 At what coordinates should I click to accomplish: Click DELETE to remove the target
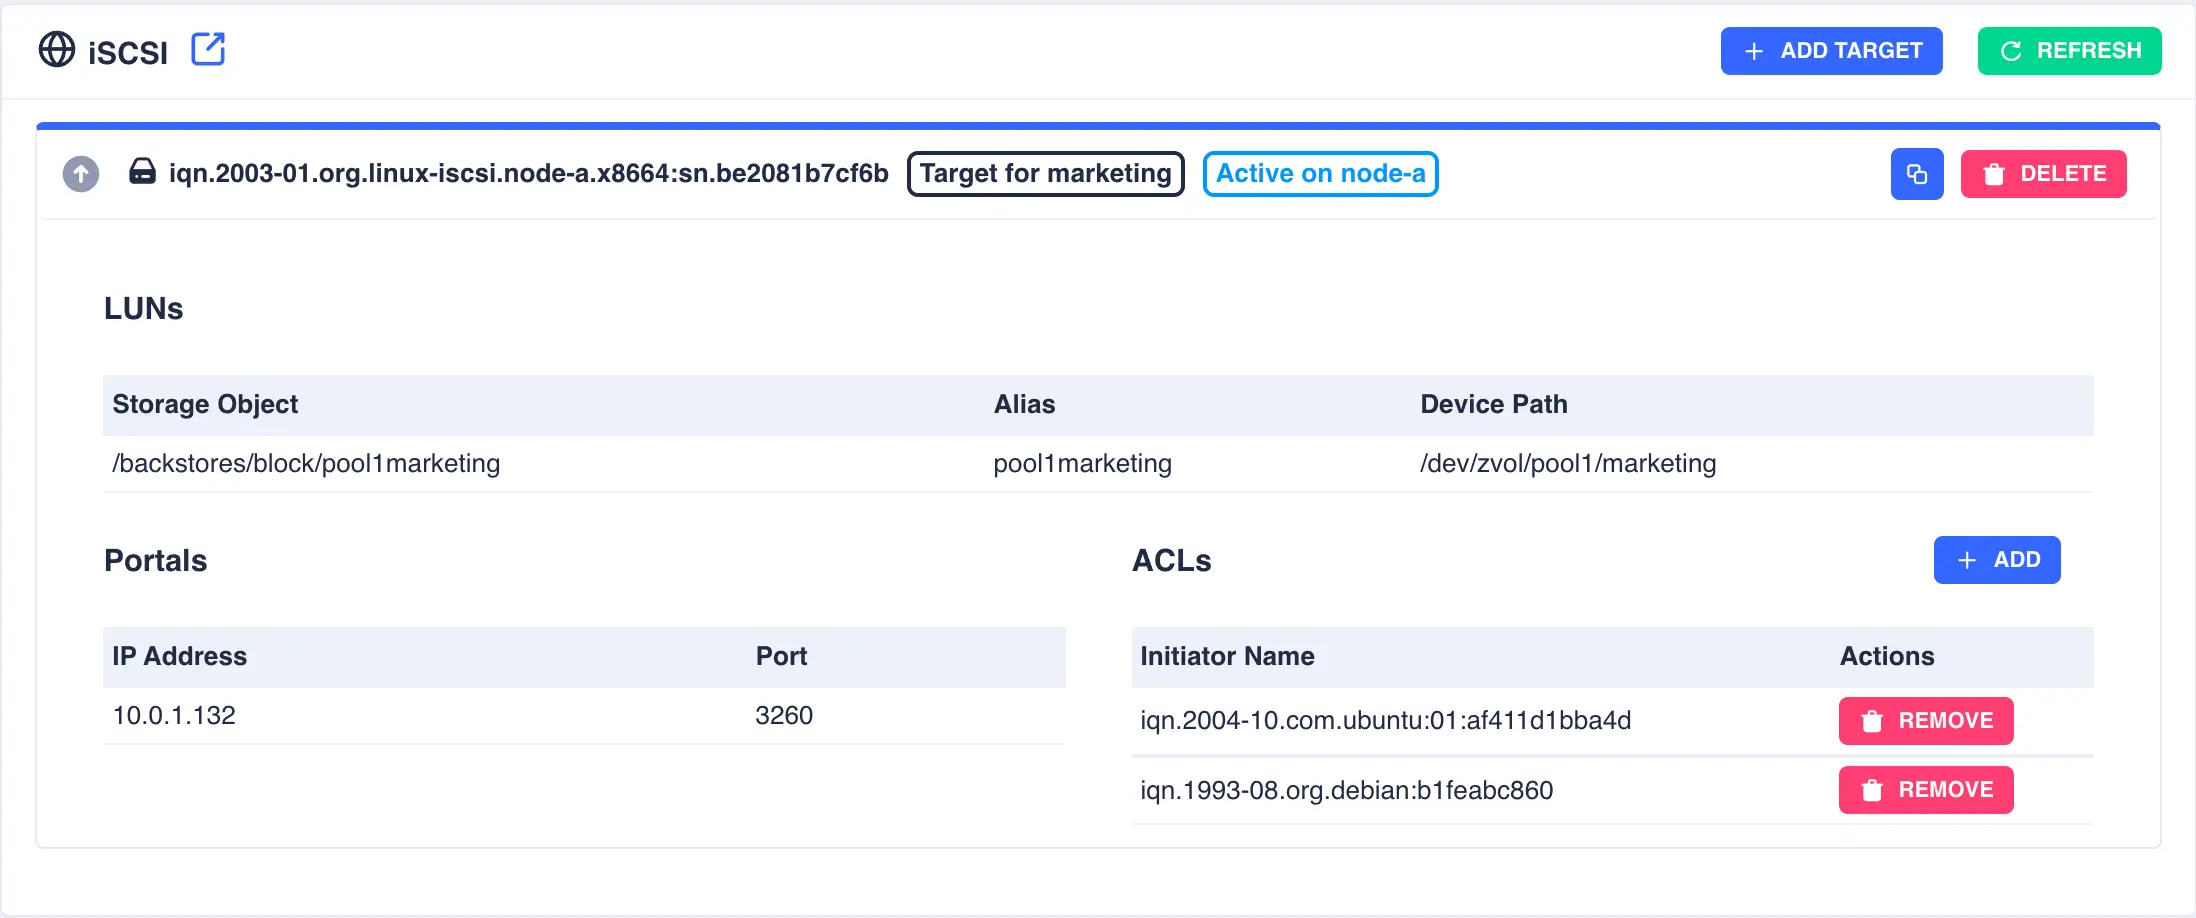2044,173
